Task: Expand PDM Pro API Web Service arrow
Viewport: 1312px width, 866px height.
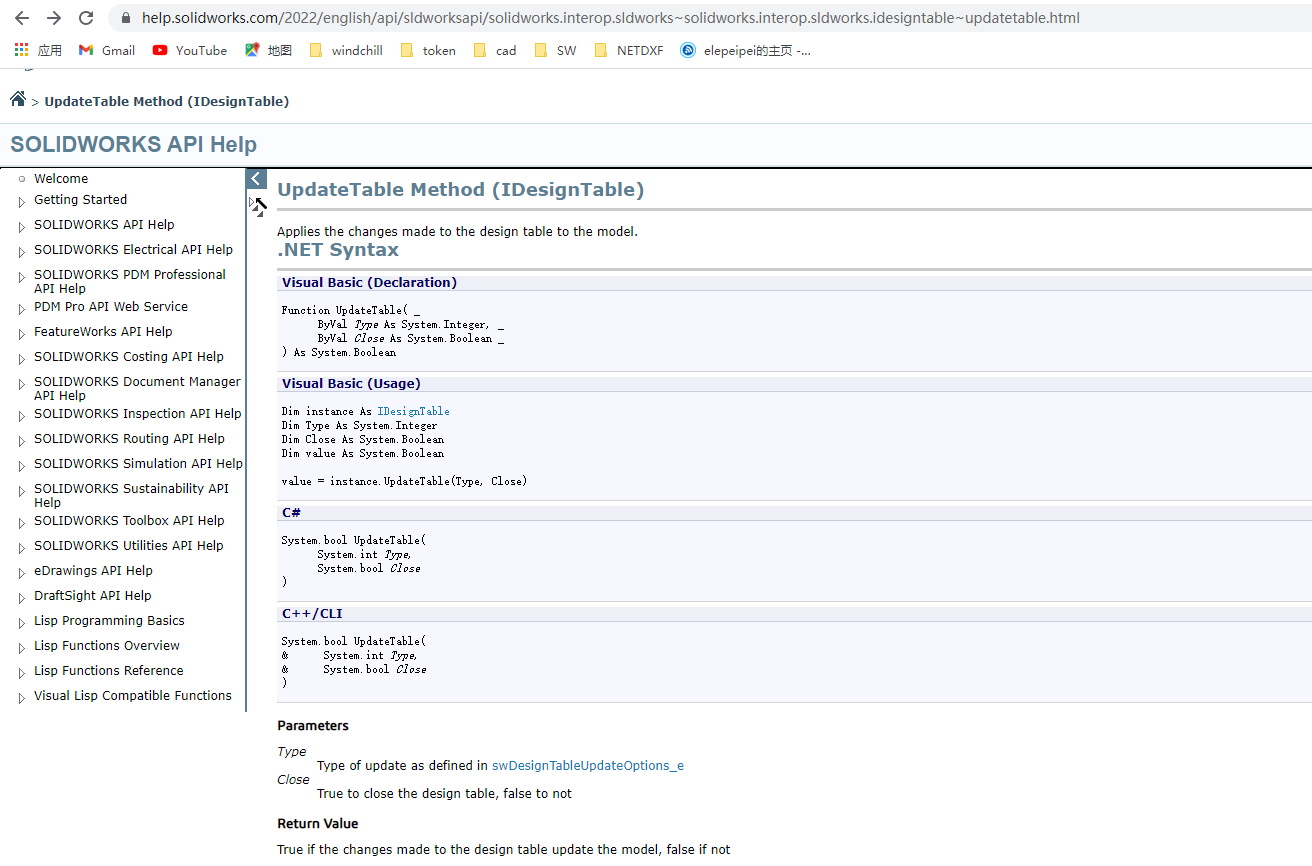Action: [x=22, y=309]
